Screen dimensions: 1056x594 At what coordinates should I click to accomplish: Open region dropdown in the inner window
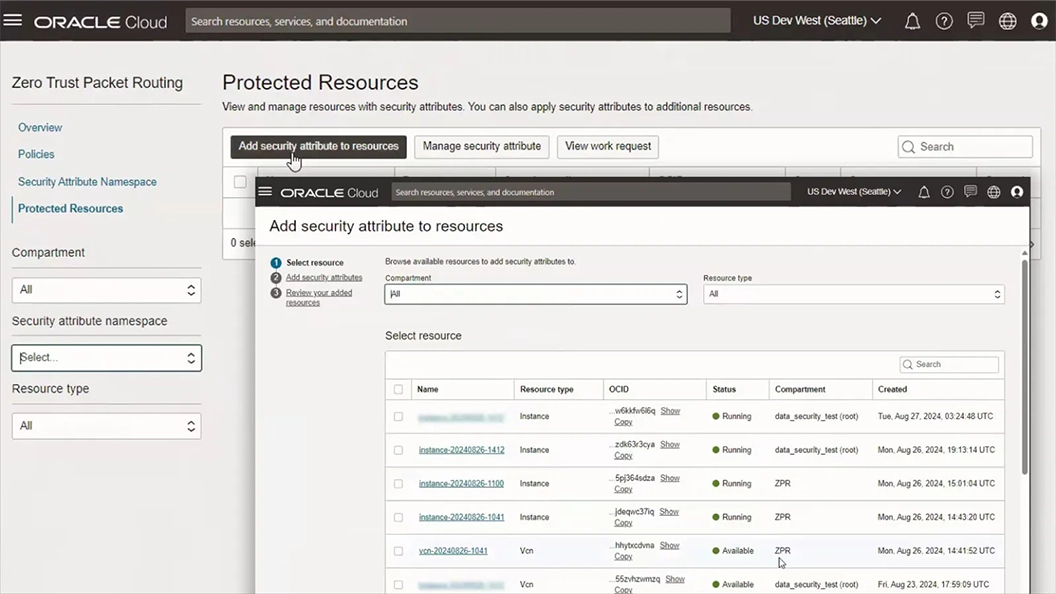coord(854,192)
